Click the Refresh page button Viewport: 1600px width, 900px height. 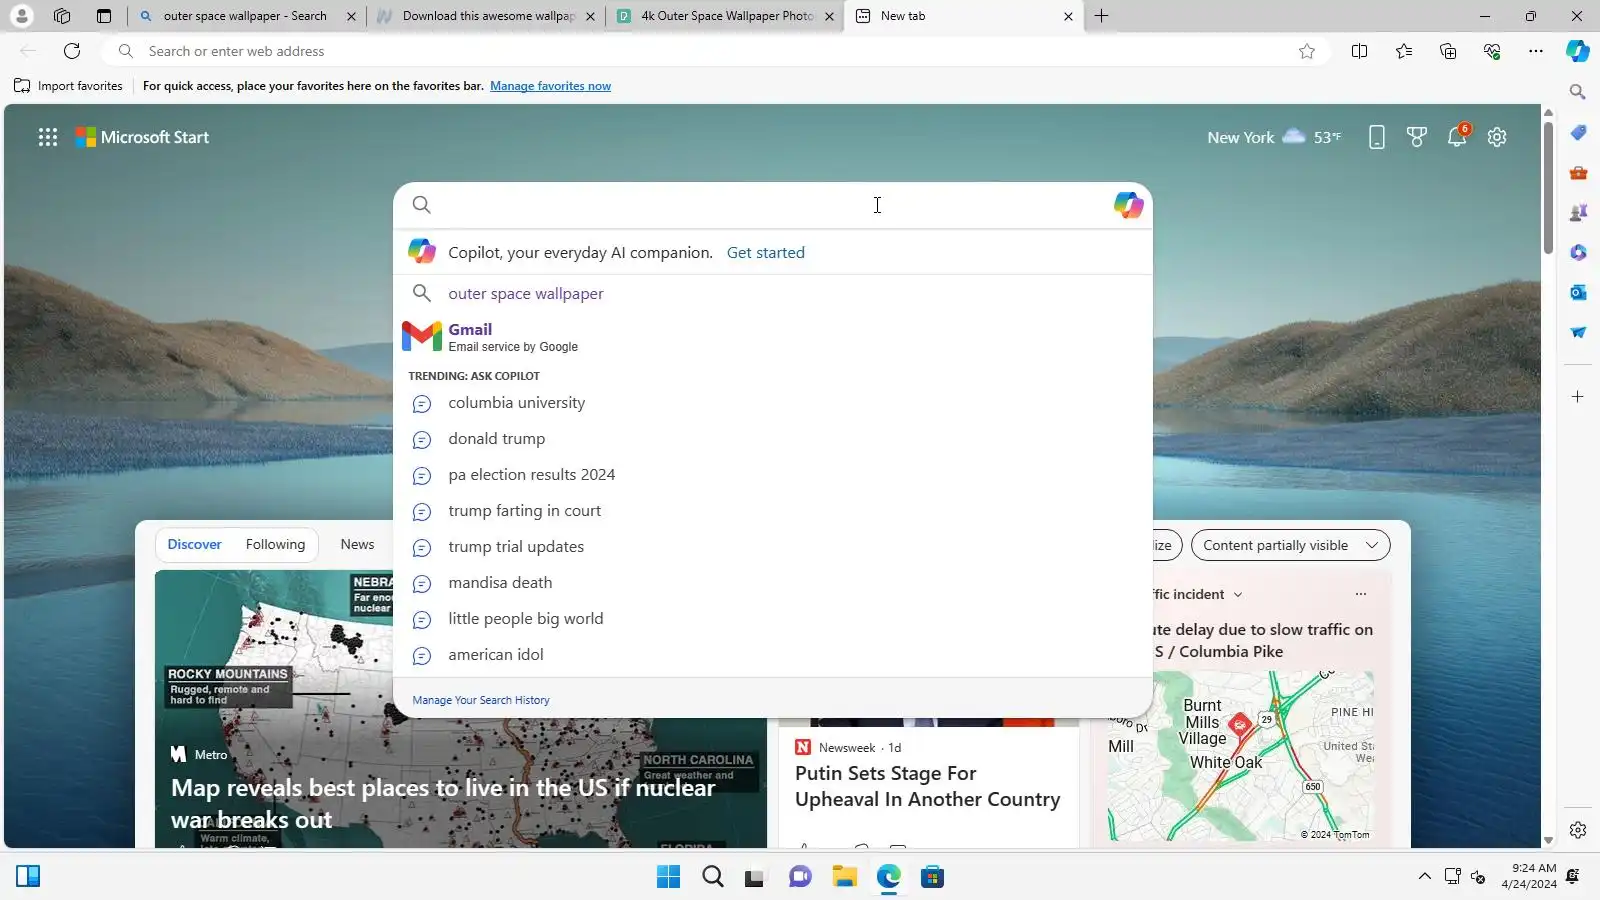pos(72,51)
